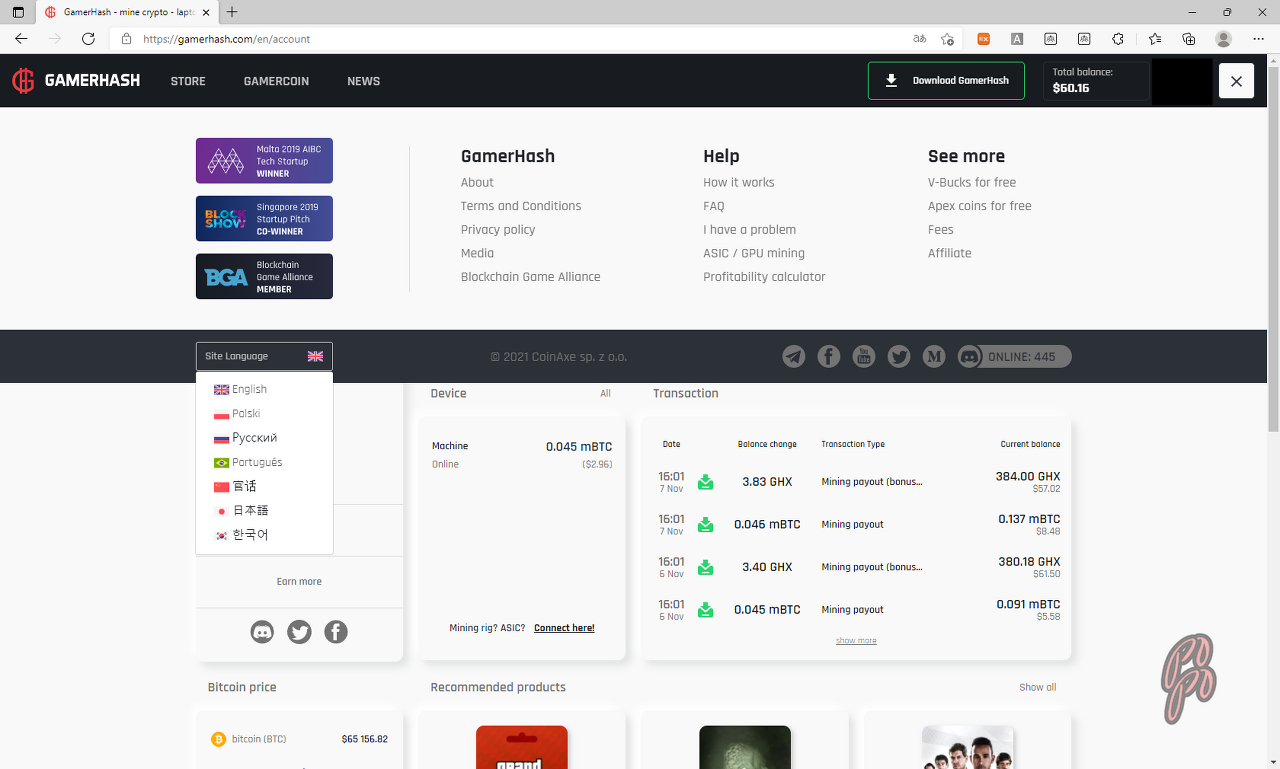Click the Download GamerHash button
Screen dimensions: 1280x769
[x=946, y=81]
